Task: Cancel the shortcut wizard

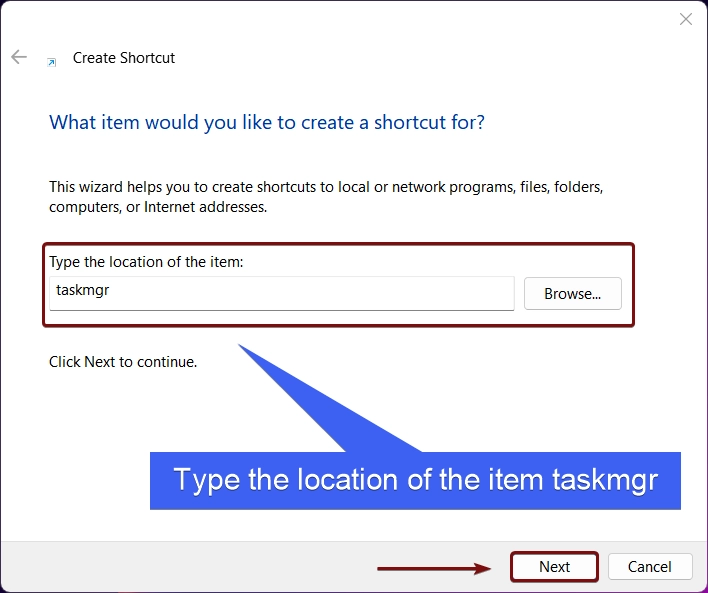Action: [650, 566]
